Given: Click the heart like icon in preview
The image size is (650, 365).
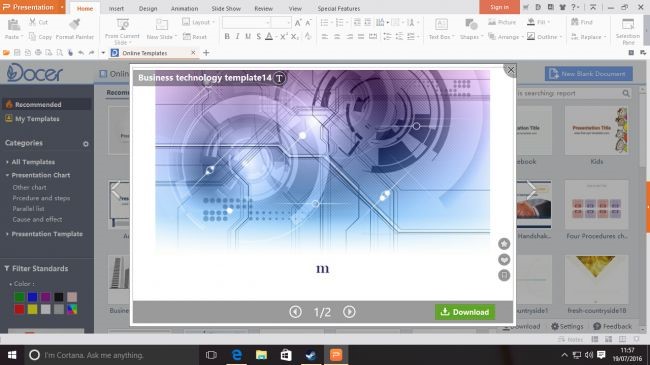Looking at the screenshot, I should click(x=504, y=260).
